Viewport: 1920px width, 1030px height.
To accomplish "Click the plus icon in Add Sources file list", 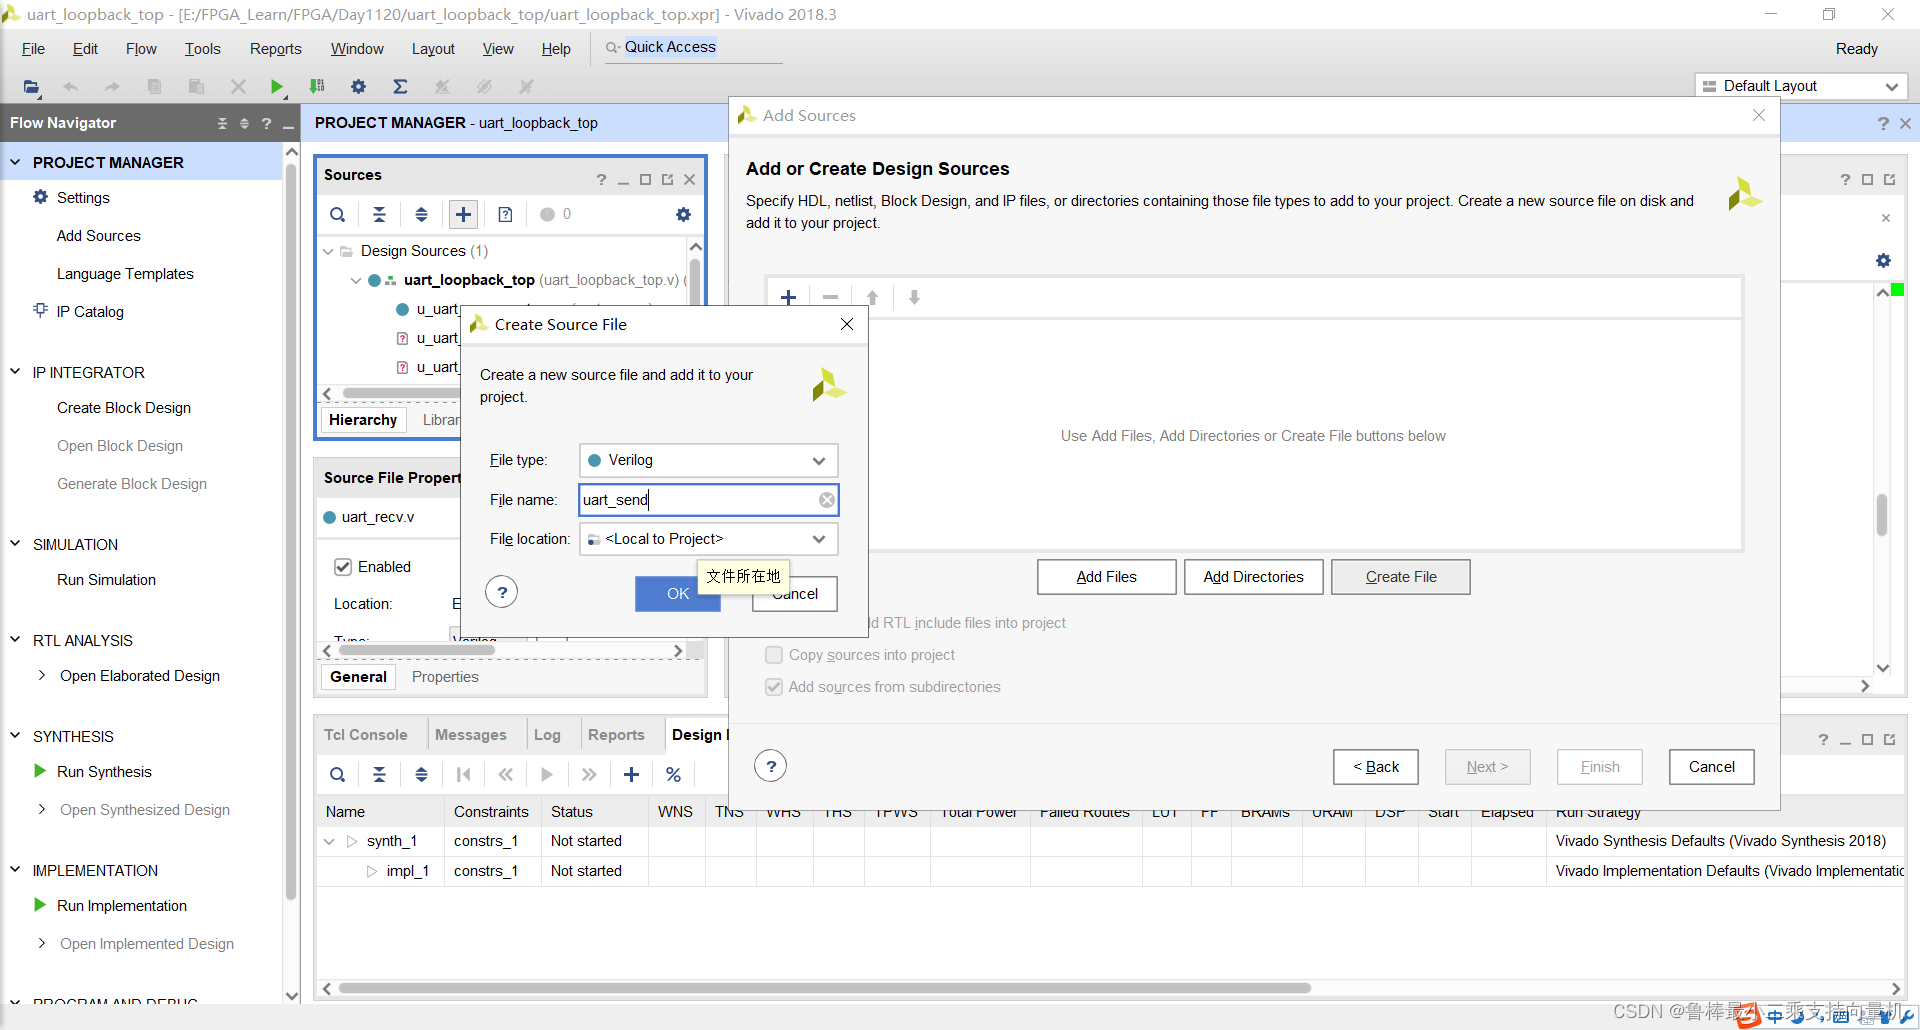I will (788, 297).
